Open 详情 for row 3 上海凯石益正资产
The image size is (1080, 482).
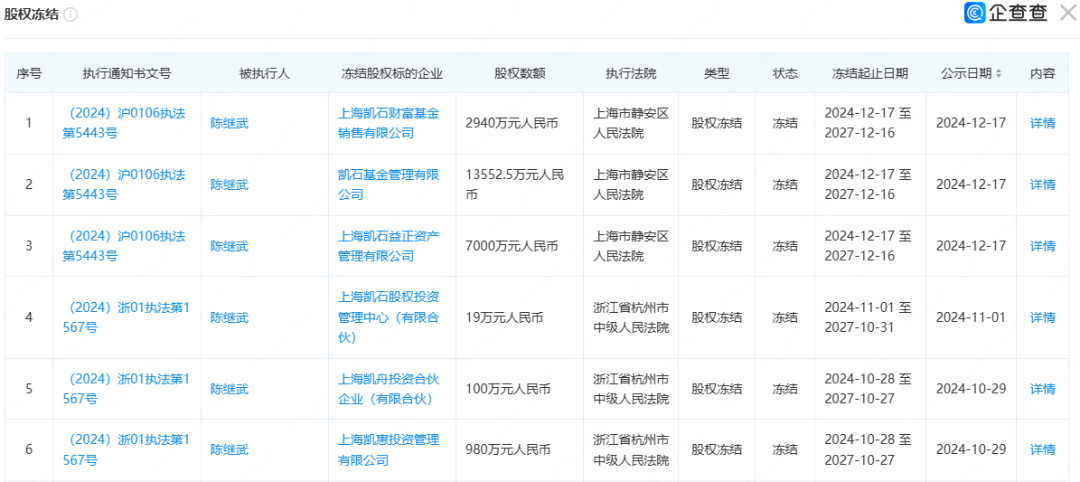tap(1042, 246)
